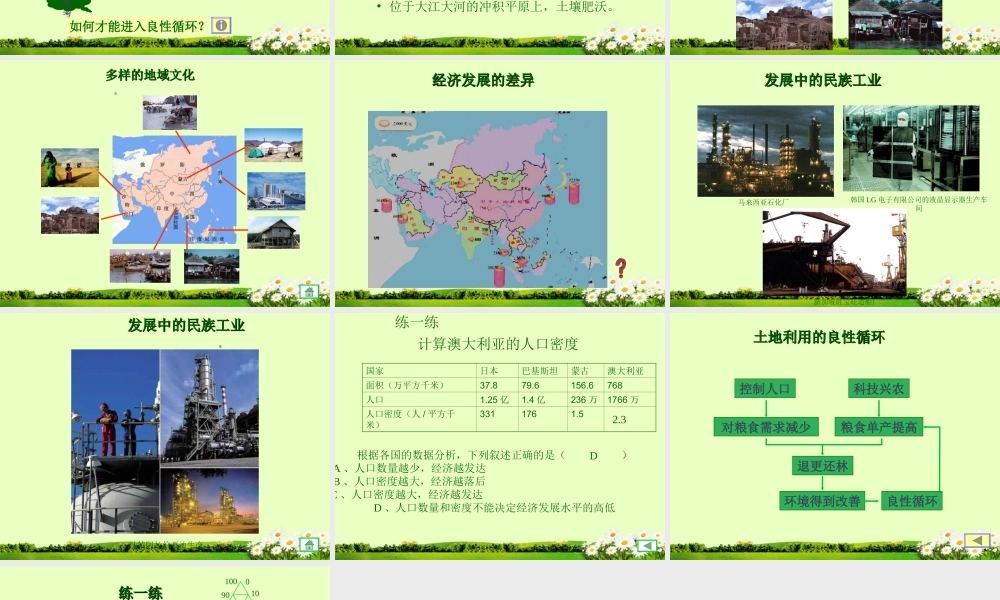Click the heading 计算澳大利亚的人口密度
Screen dimensions: 1000x600
pyautogui.click(x=498, y=344)
